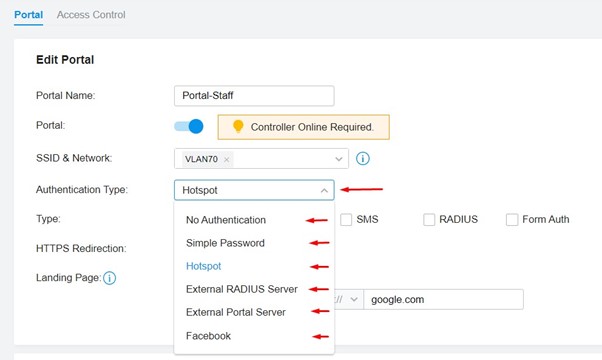Remove the VLAN70 tag with its x icon
The height and width of the screenshot is (360, 602).
click(x=227, y=159)
